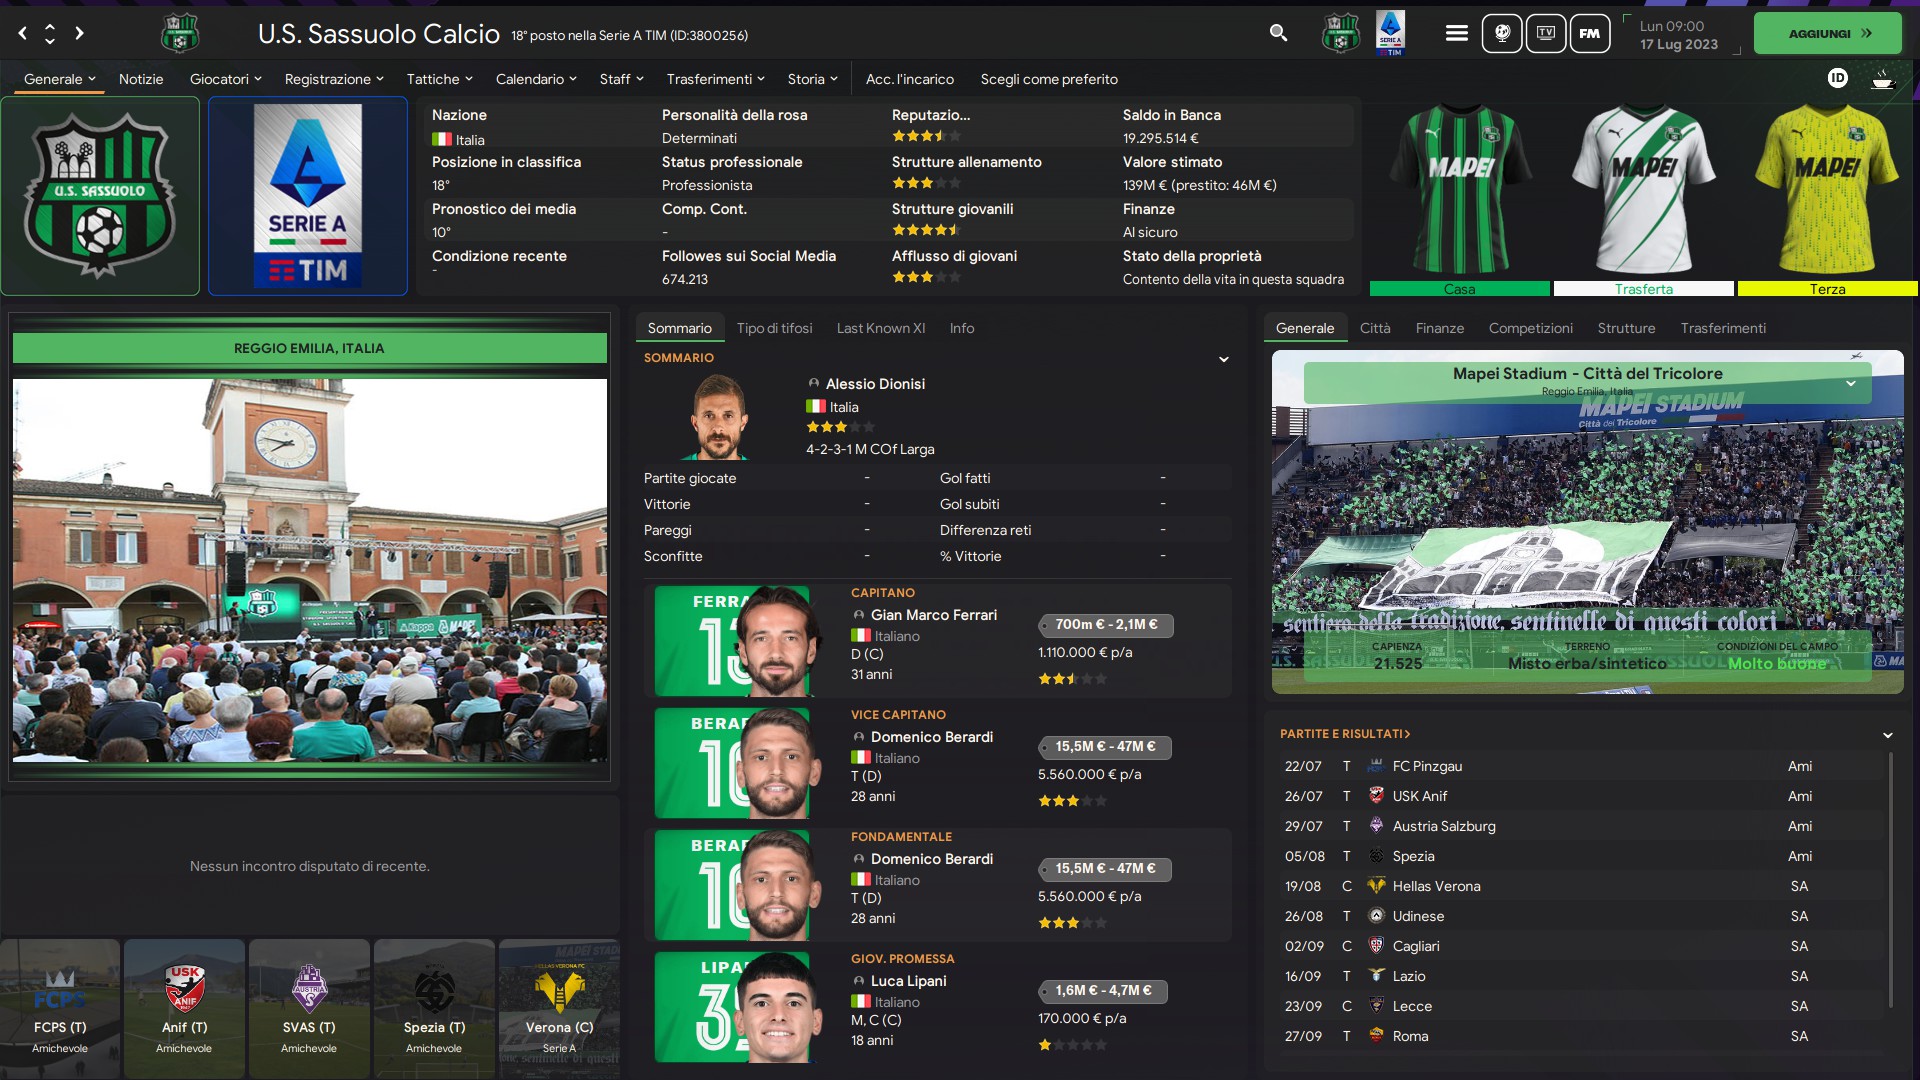
Task: Switch to the Finanze tab
Action: [x=1439, y=328]
